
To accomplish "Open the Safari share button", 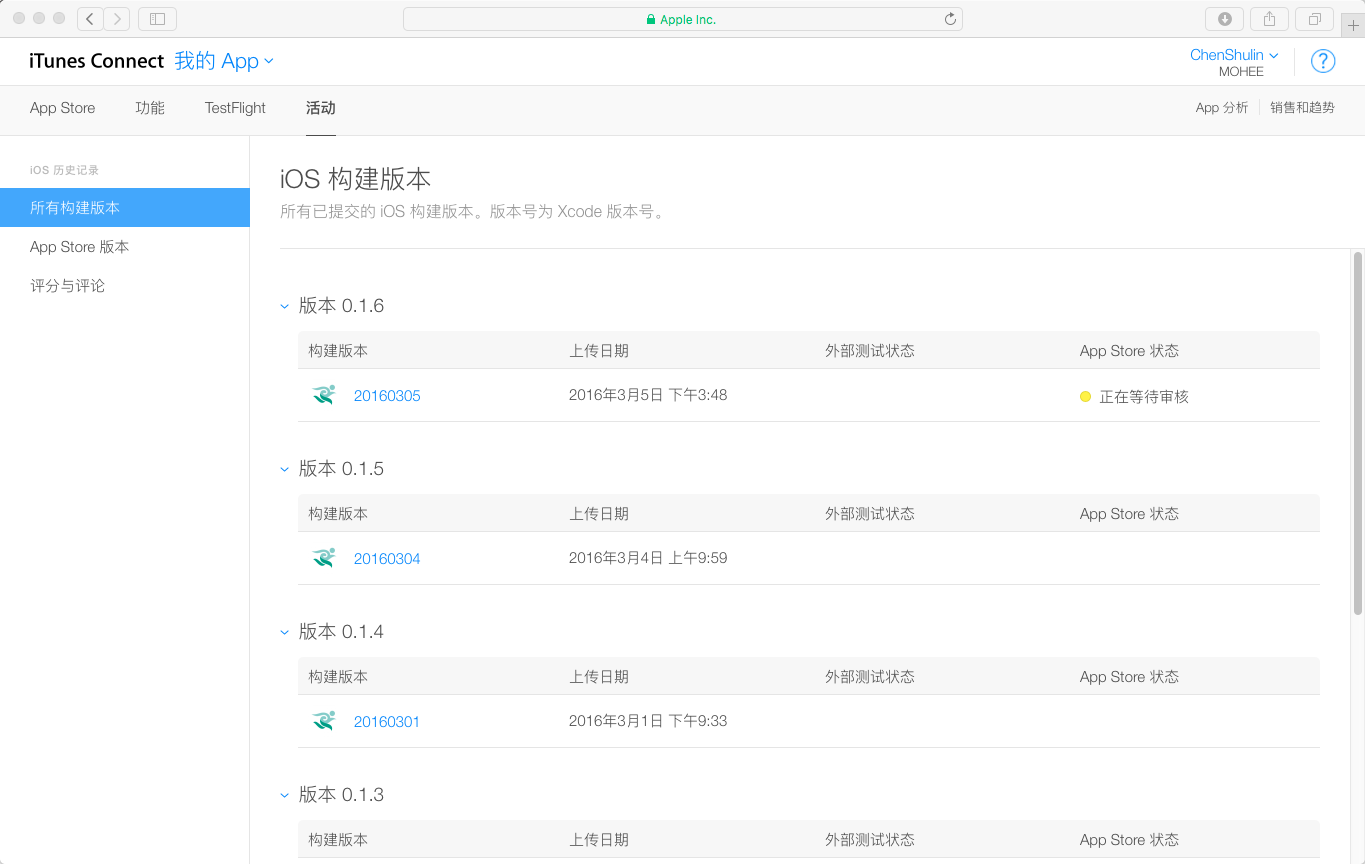I will pyautogui.click(x=1269, y=18).
